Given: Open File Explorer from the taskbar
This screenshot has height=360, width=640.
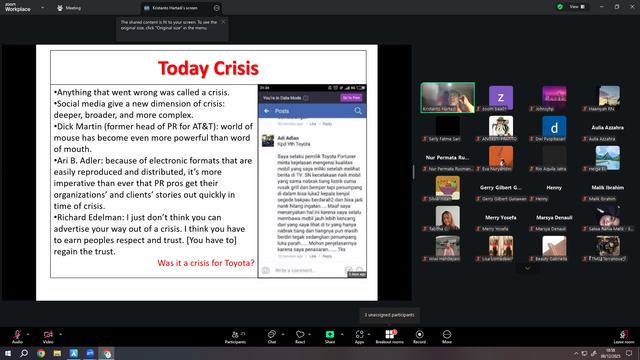Looking at the screenshot, I should coord(57,353).
